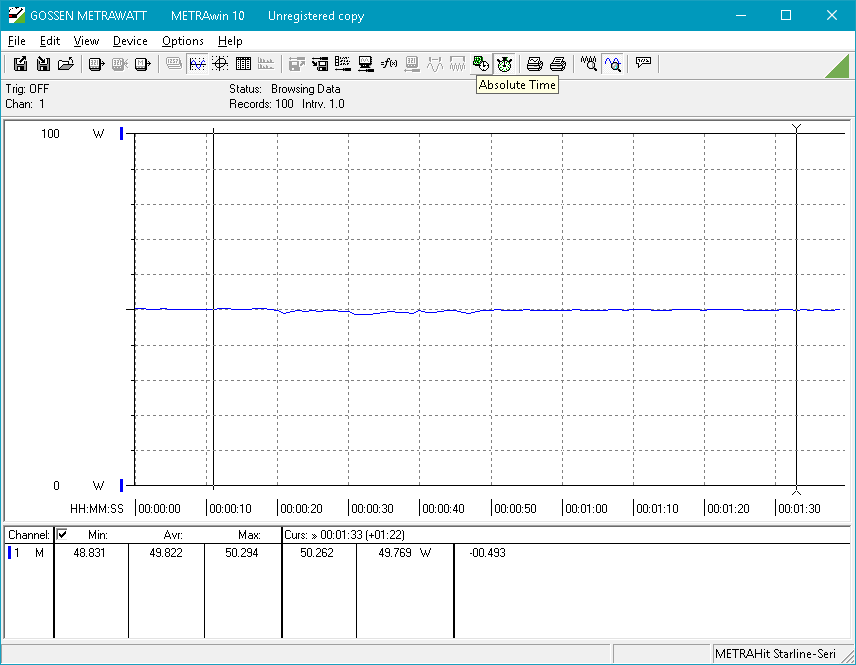Screen dimensions: 856x665
Task: Toggle the Absolute Time stopwatch icon
Action: (504, 64)
